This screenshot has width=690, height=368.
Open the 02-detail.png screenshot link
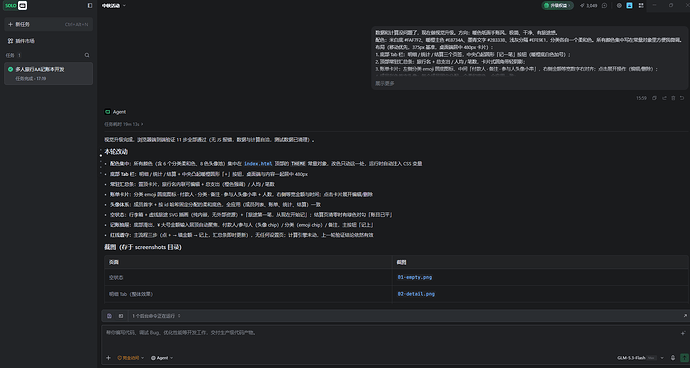[x=416, y=294]
